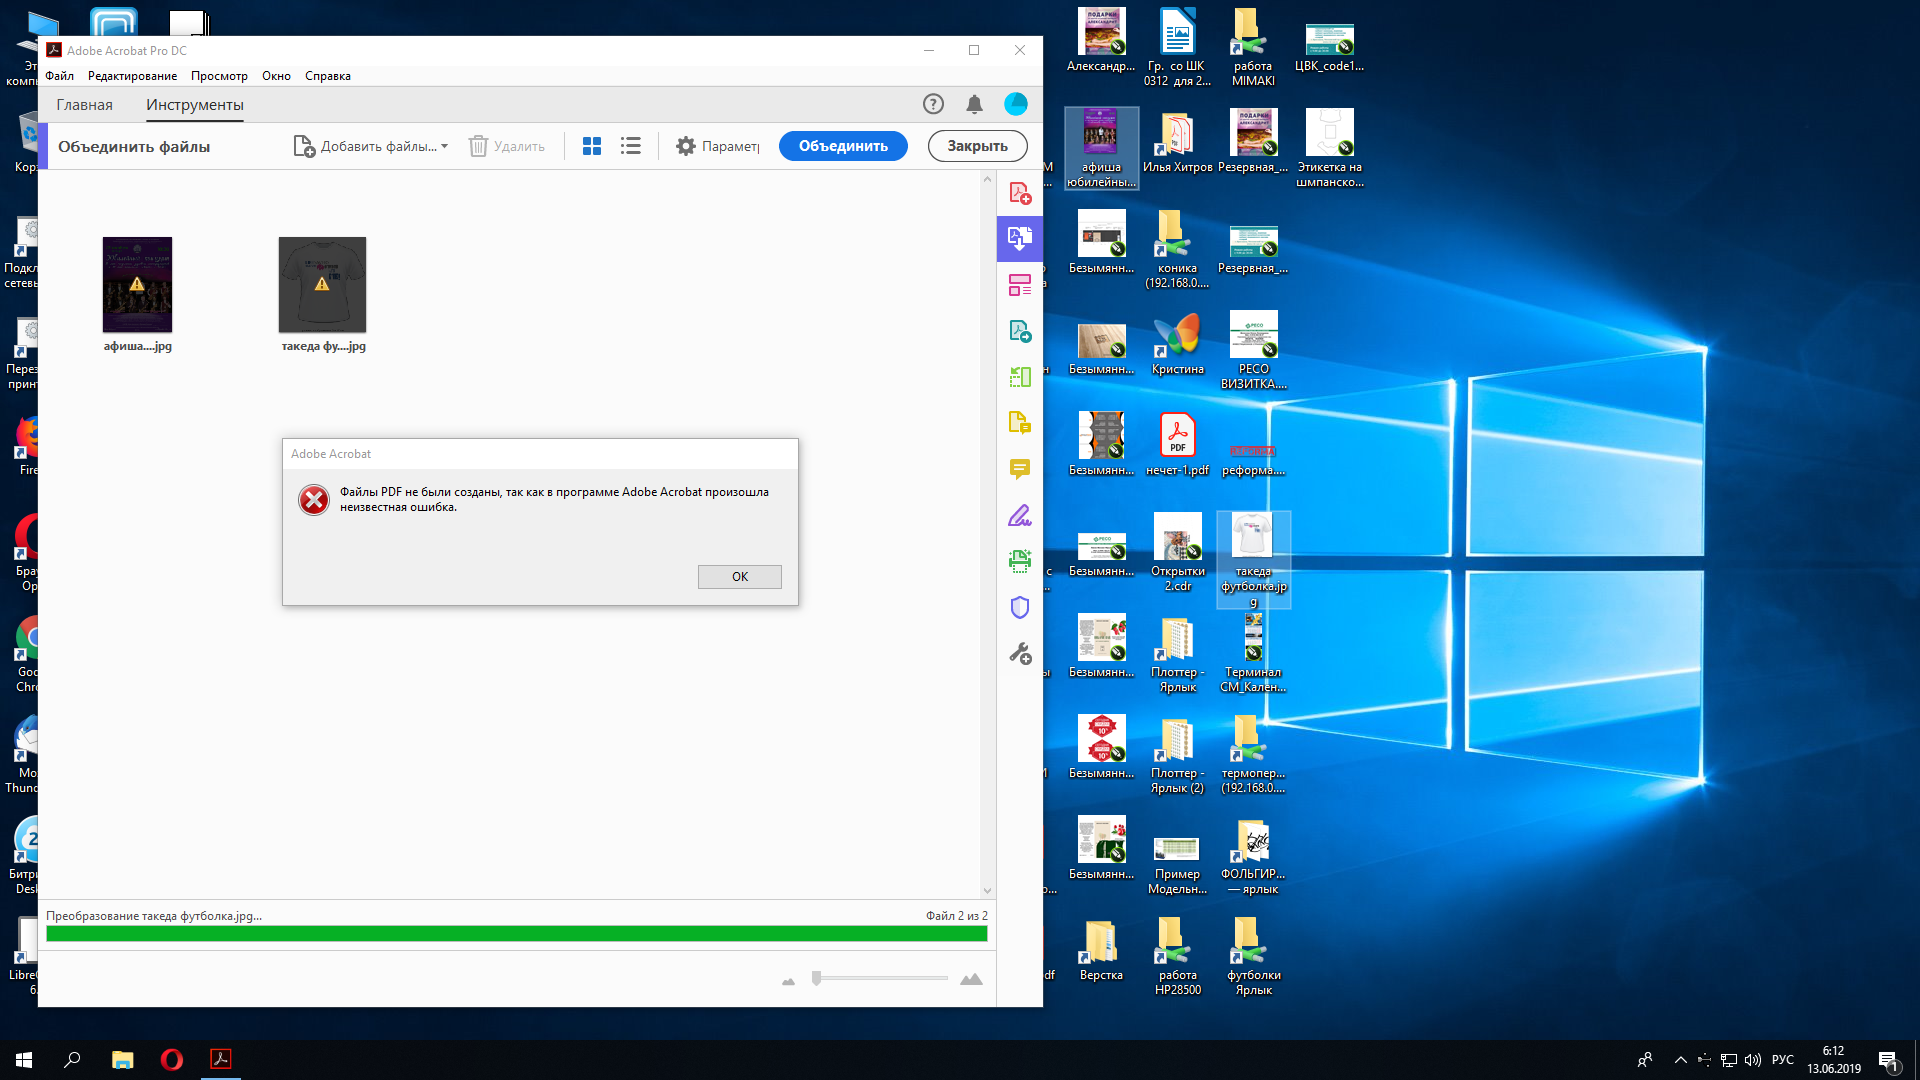
Task: Select the Comment tool in sidebar
Action: (1020, 469)
